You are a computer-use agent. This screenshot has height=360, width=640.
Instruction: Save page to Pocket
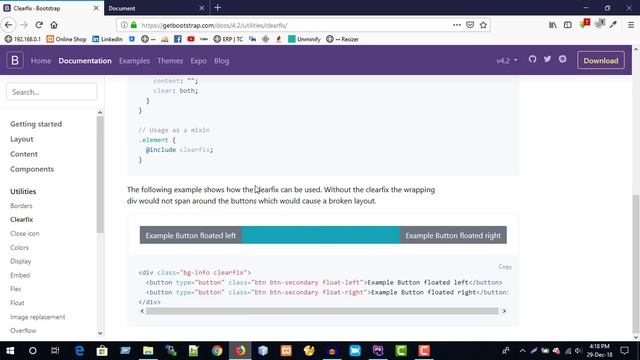point(470,25)
